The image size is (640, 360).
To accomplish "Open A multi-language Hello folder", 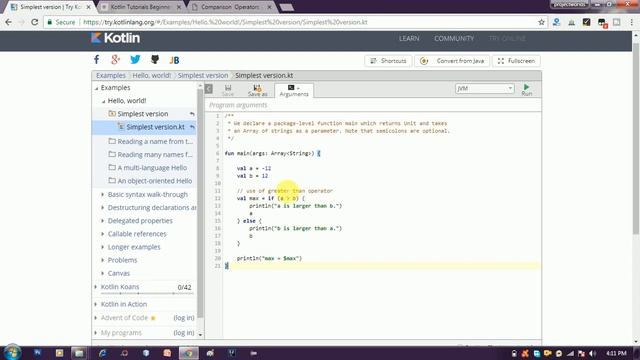I will pyautogui.click(x=148, y=168).
